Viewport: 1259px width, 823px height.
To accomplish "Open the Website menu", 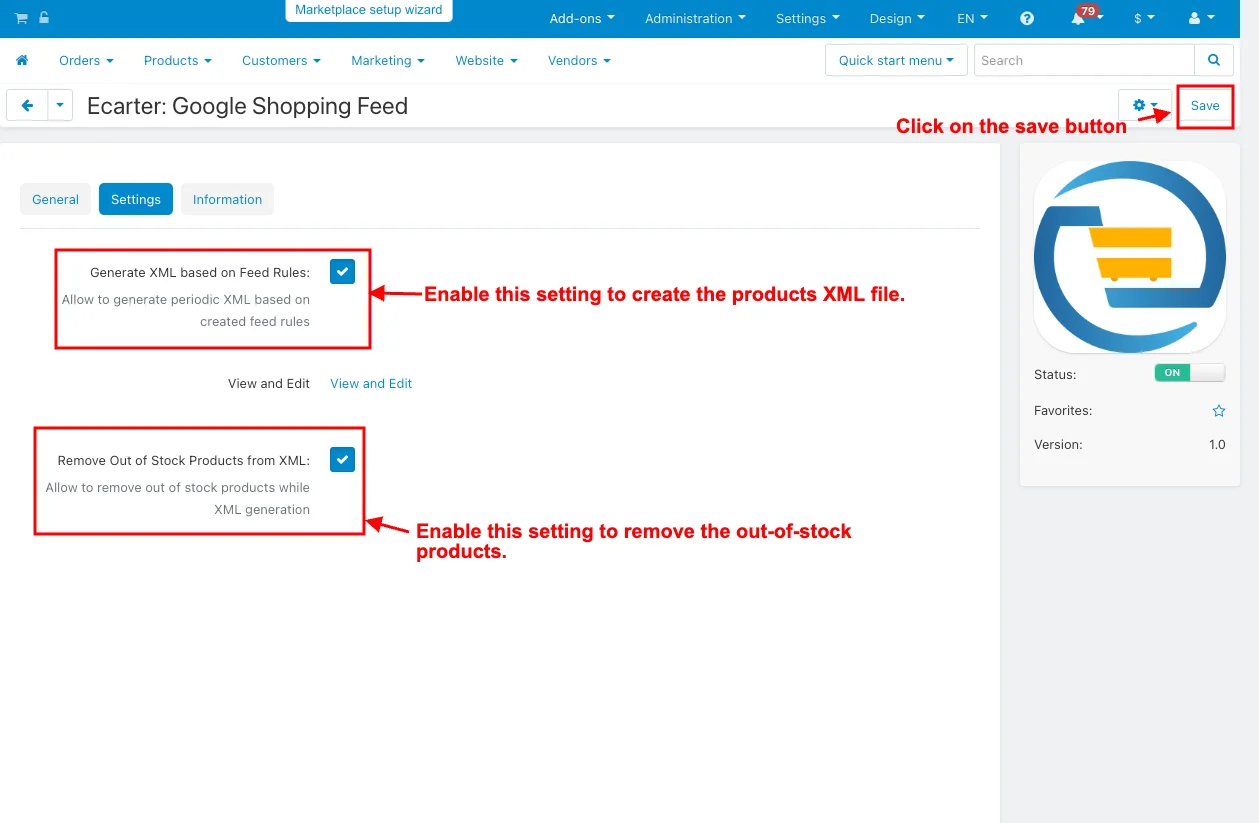I will [486, 60].
